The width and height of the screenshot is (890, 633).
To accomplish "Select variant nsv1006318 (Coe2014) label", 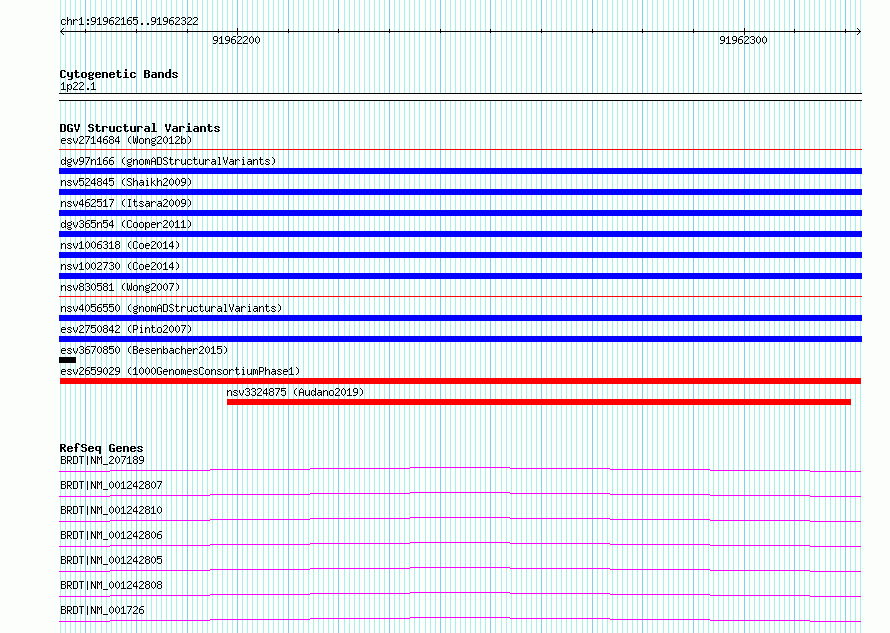I will 120,245.
